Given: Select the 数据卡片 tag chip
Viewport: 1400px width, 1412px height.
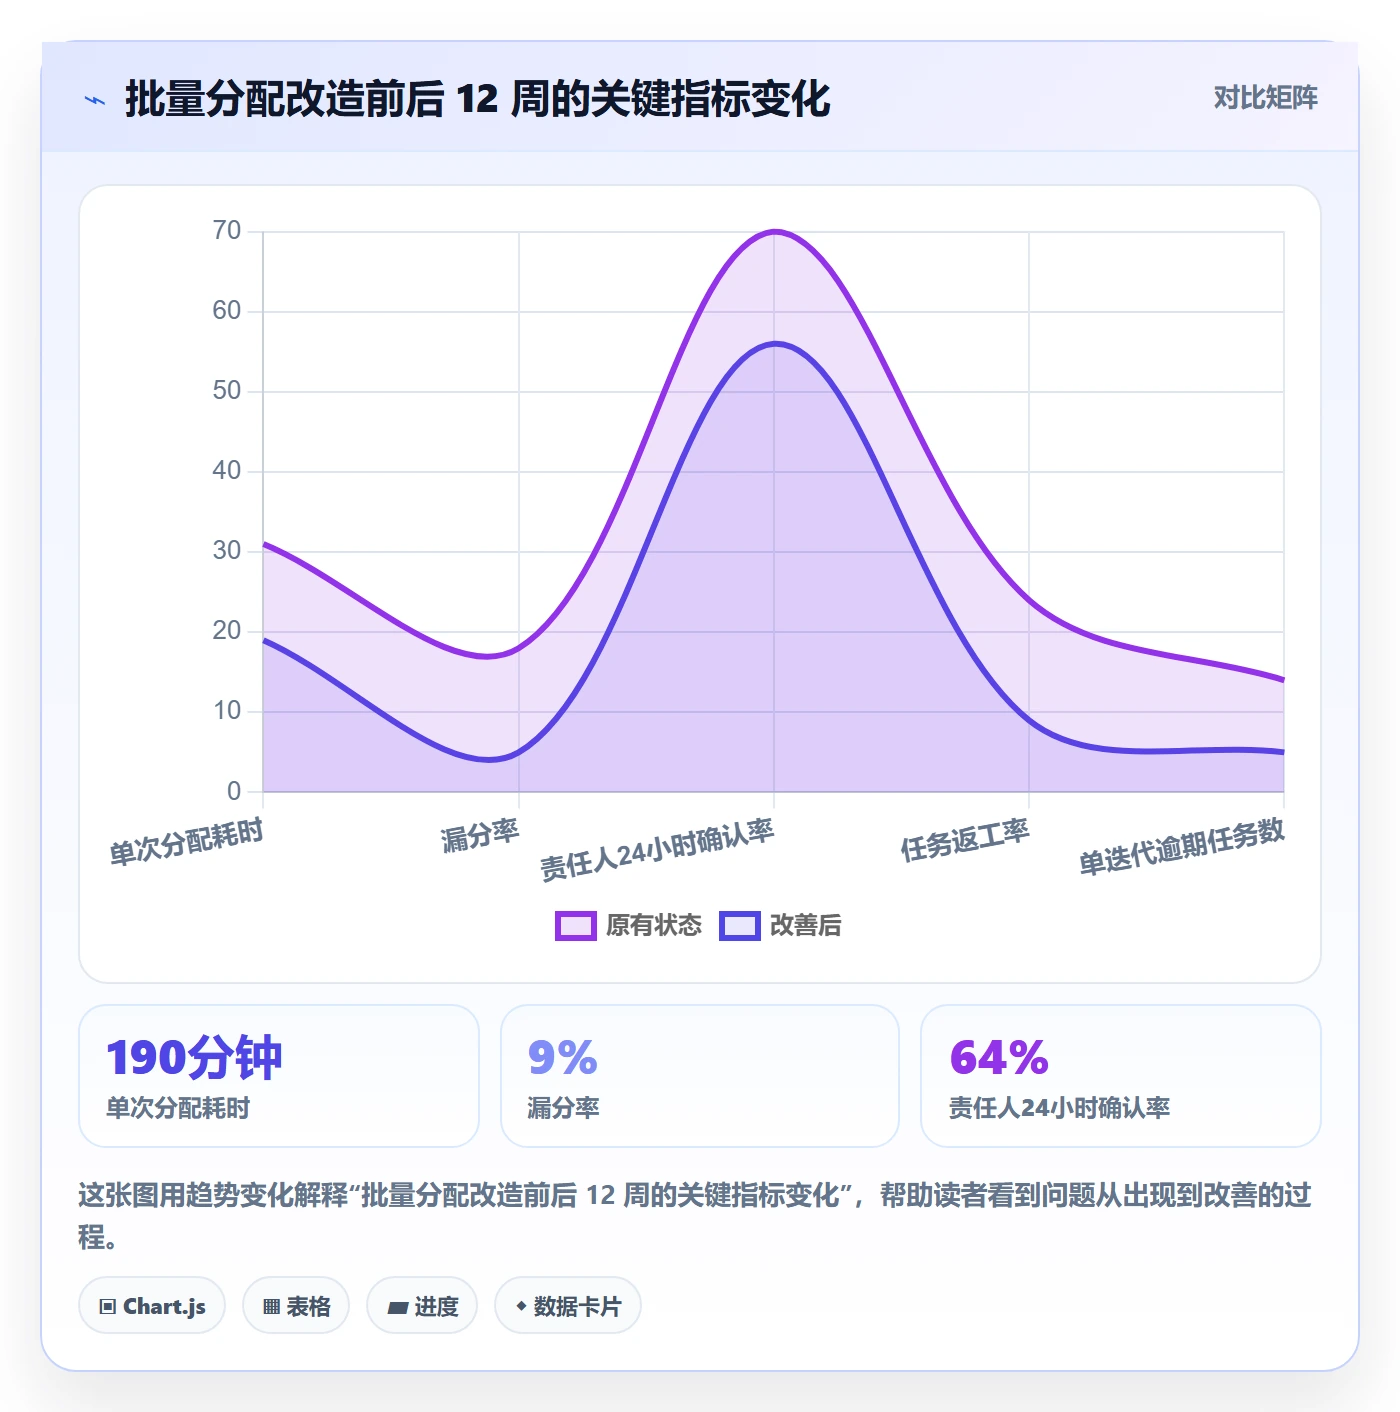Looking at the screenshot, I should [x=568, y=1306].
